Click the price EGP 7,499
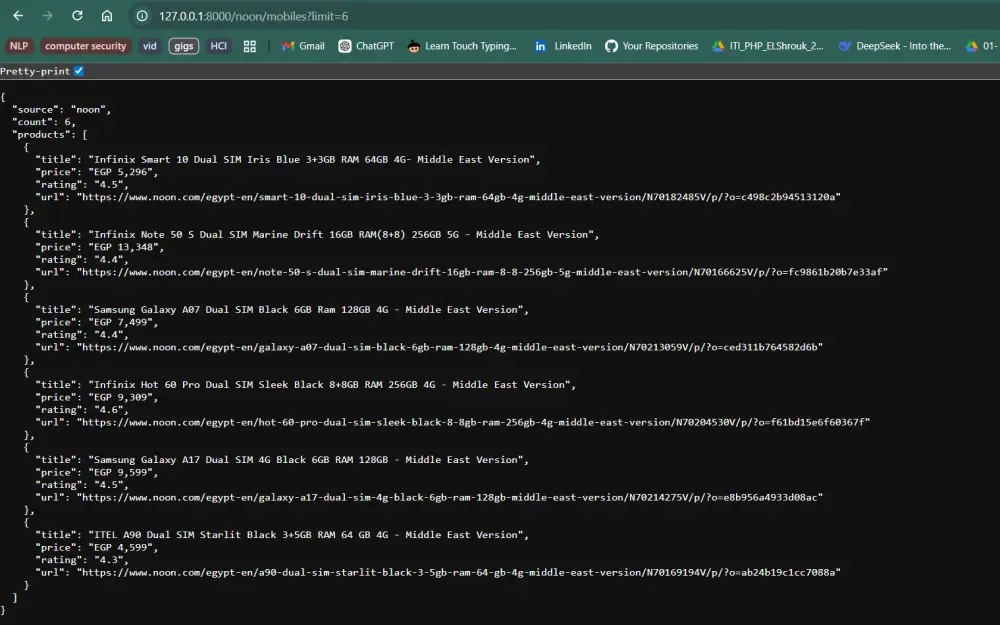The height and width of the screenshot is (625, 1000). pos(123,322)
